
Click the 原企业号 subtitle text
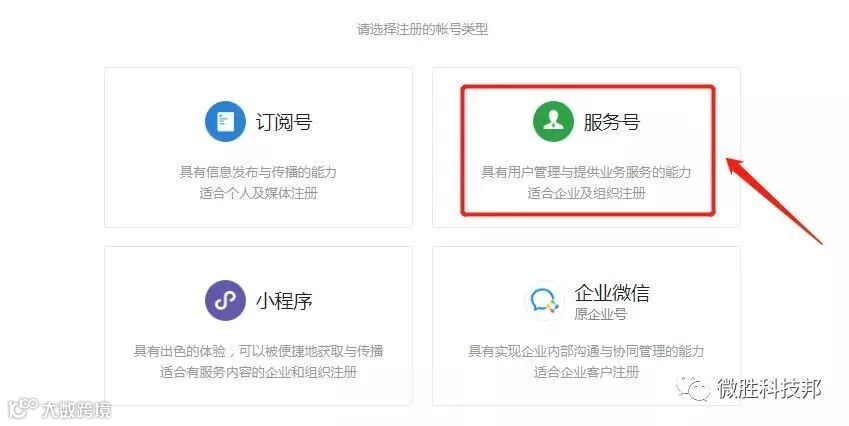tap(600, 314)
